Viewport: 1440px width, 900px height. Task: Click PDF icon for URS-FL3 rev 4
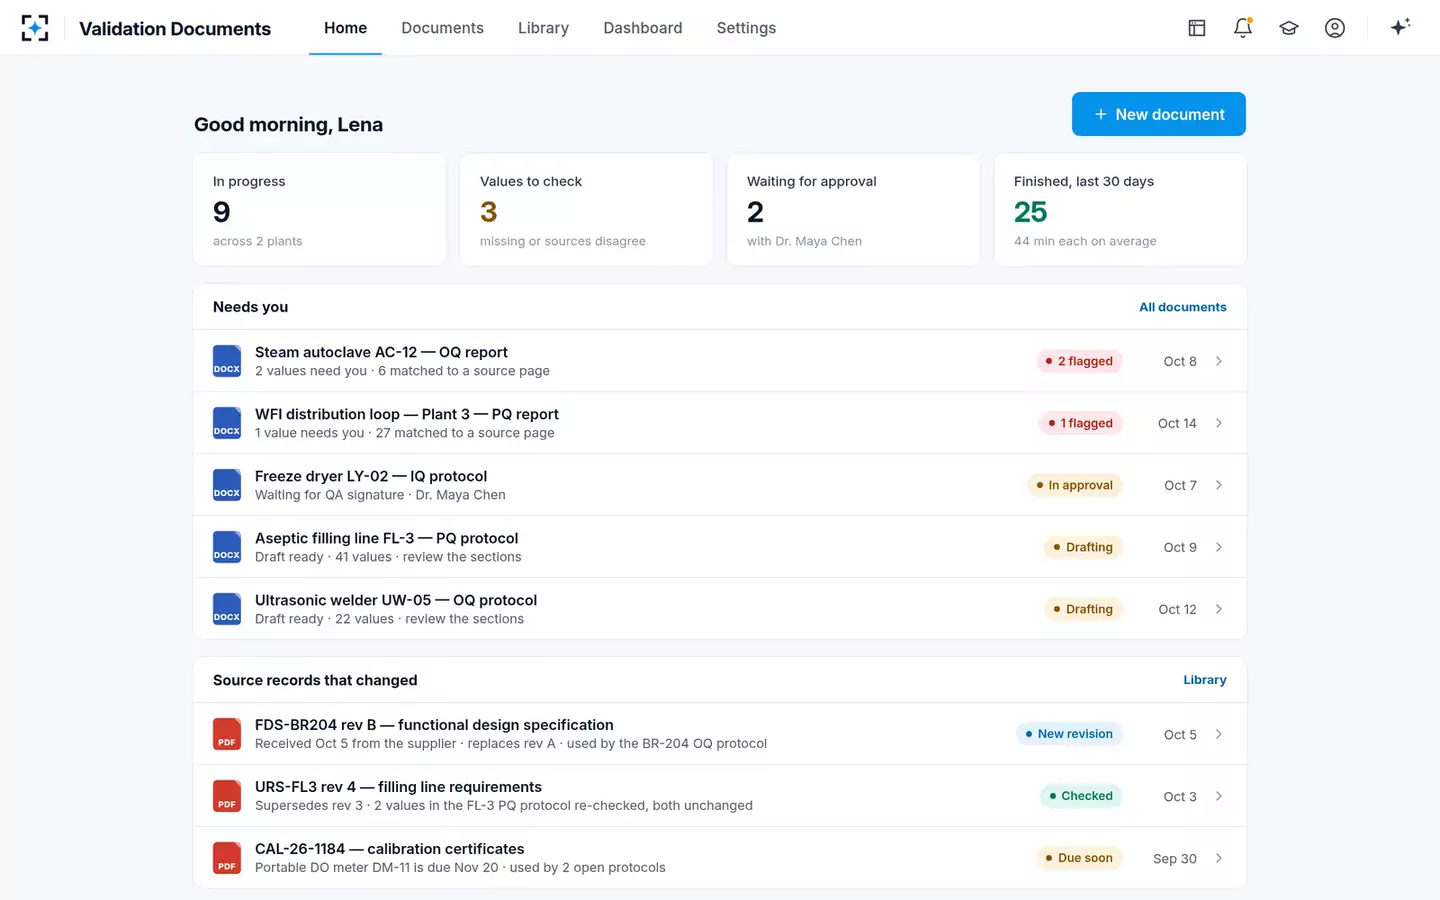point(227,796)
